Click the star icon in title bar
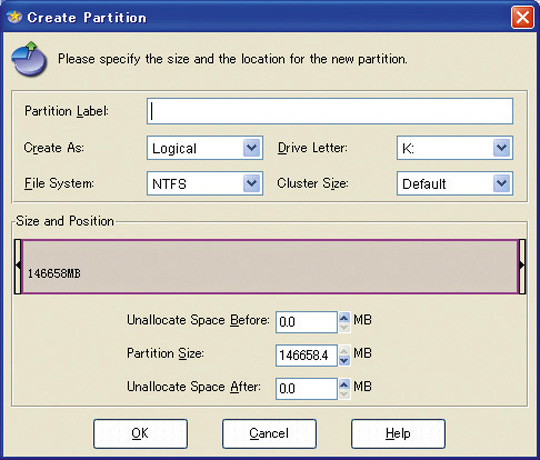 [14, 17]
